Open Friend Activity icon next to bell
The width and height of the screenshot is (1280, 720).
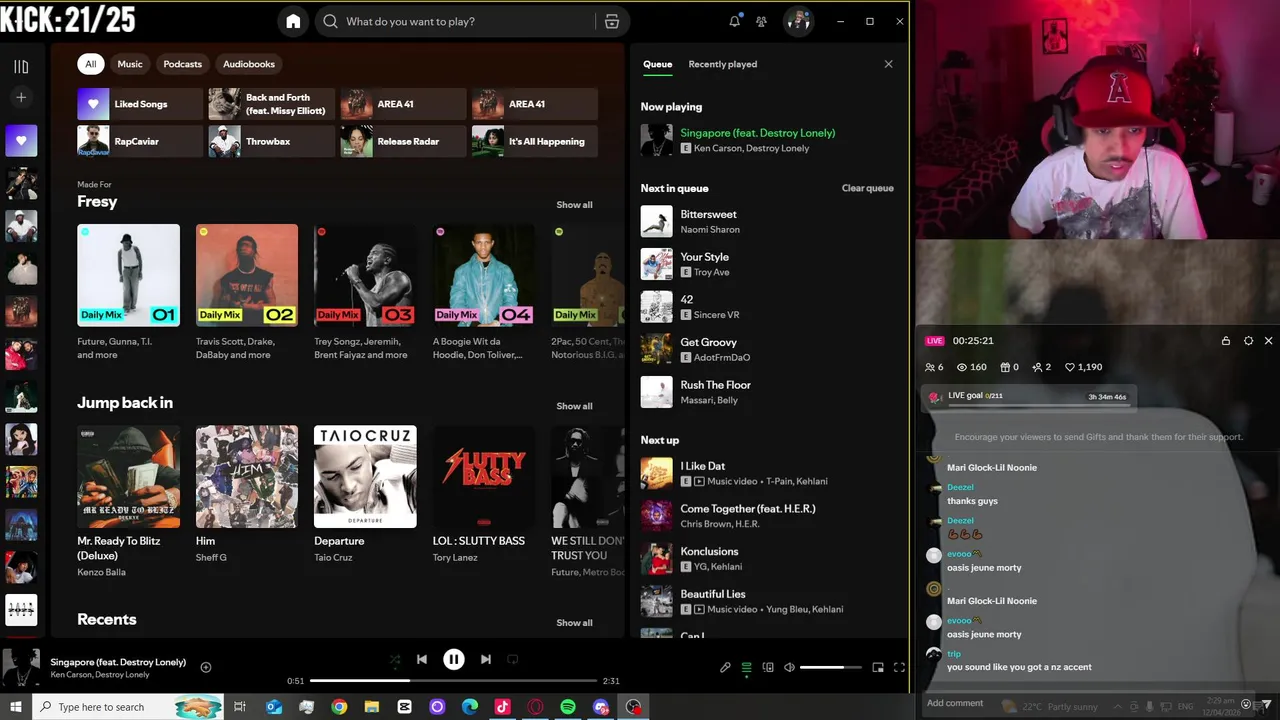(761, 21)
